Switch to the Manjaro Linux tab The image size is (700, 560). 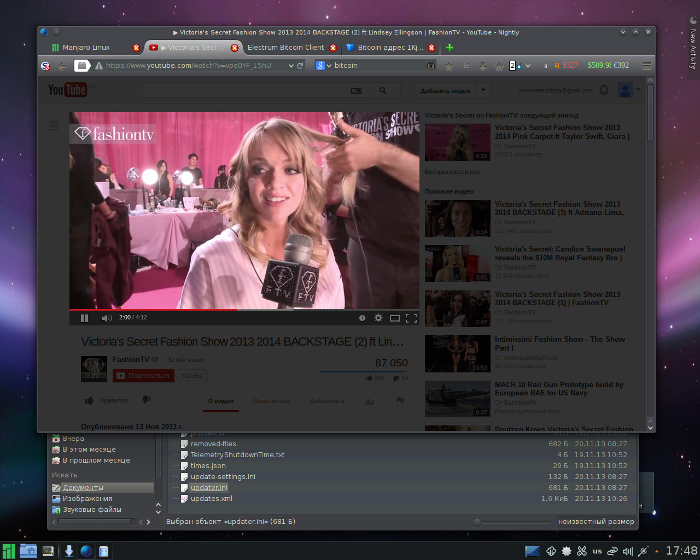tap(86, 47)
